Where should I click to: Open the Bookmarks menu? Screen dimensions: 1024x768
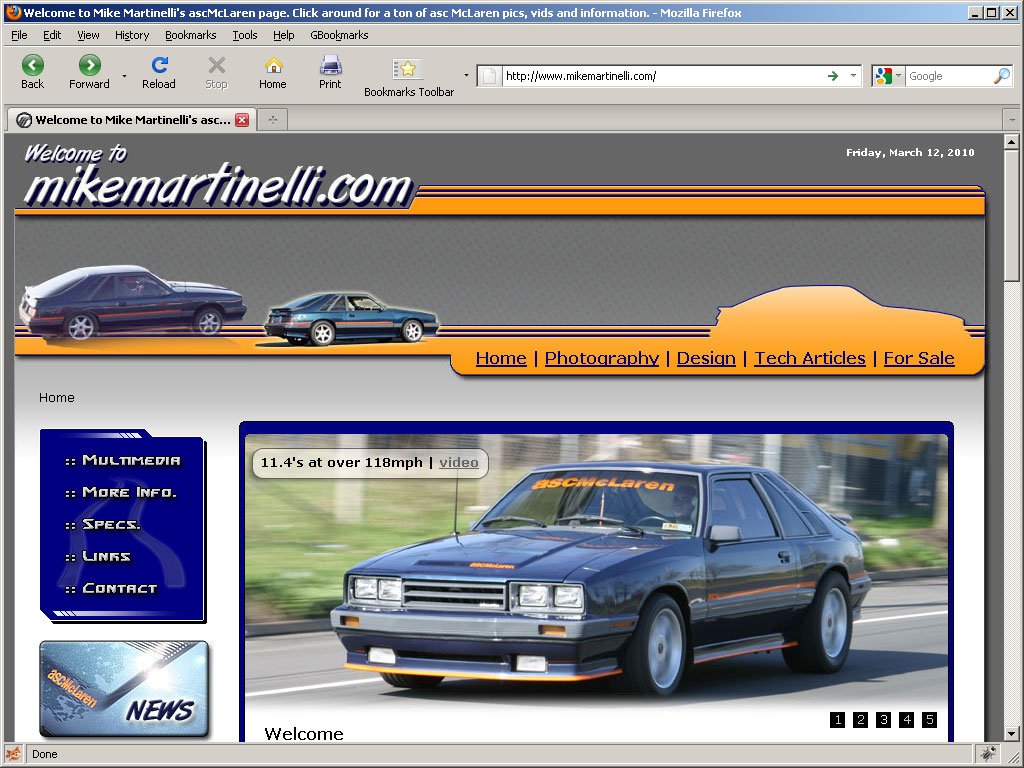[x=191, y=35]
